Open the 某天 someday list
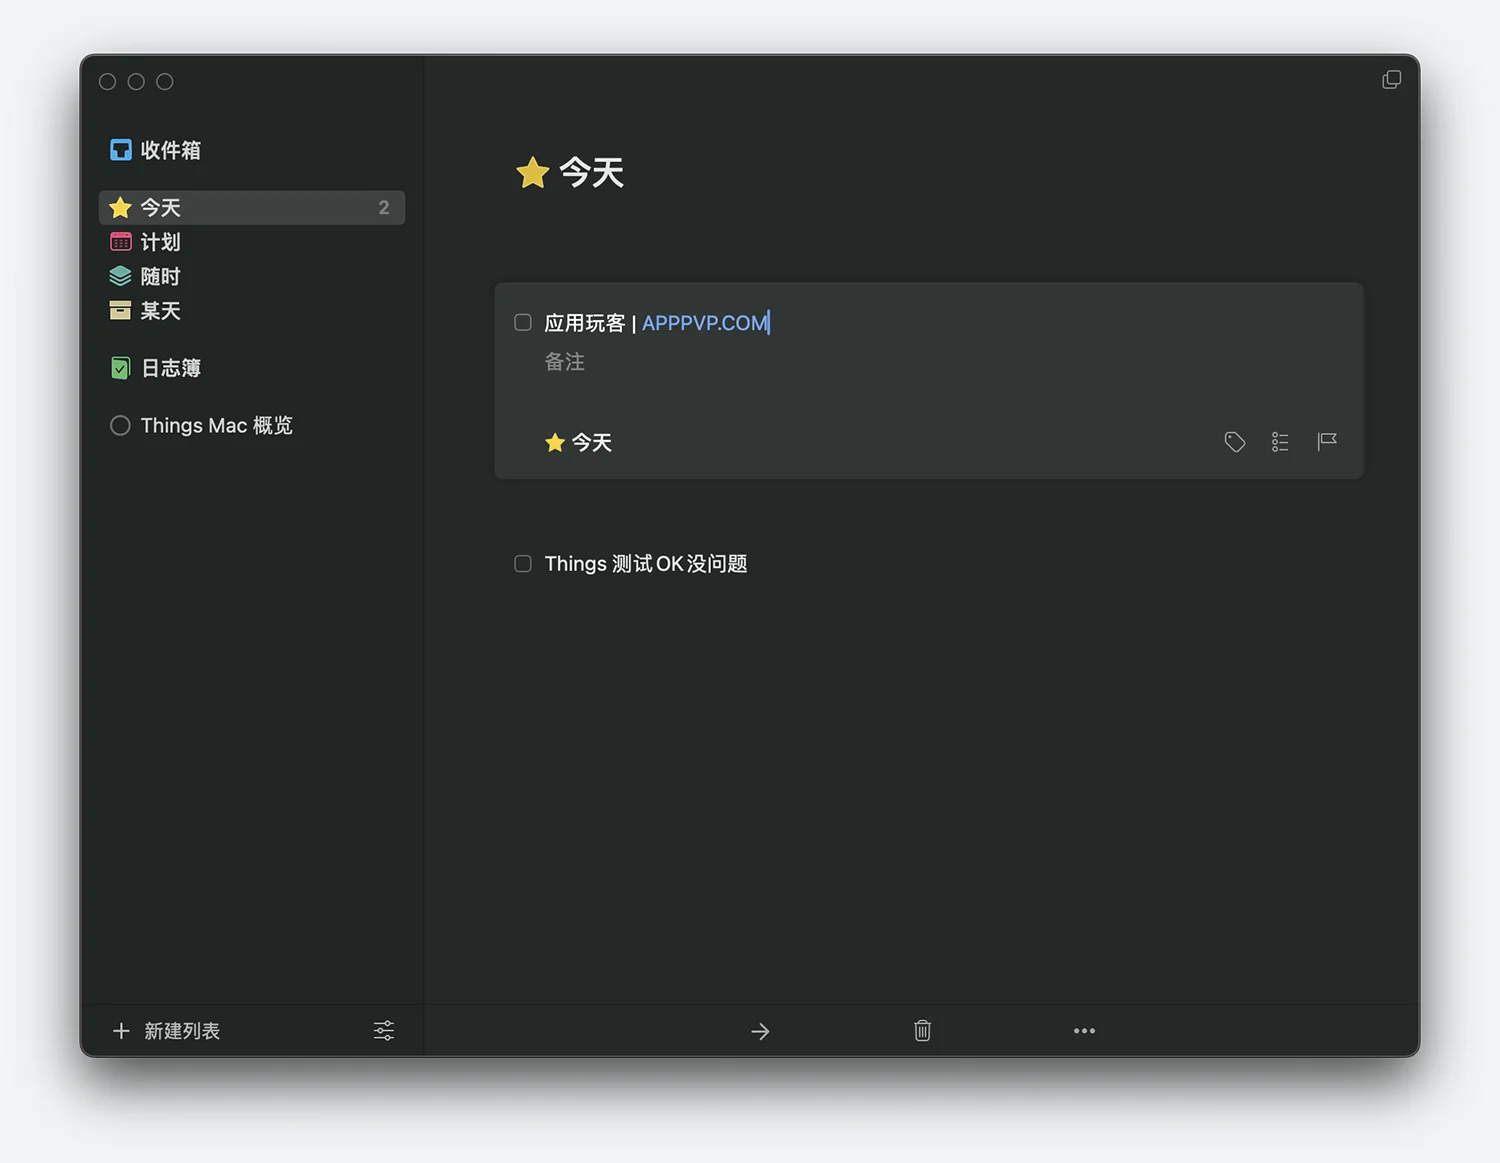This screenshot has height=1163, width=1500. pos(160,311)
